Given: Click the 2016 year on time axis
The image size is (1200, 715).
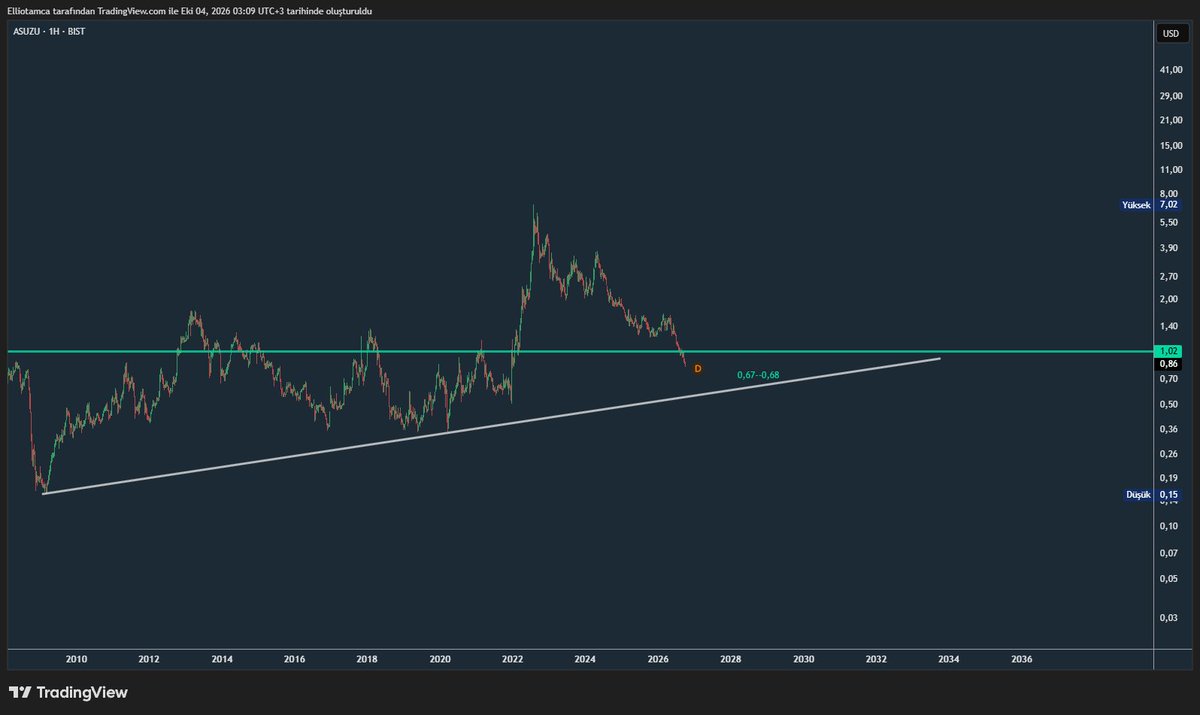Looking at the screenshot, I should pos(294,659).
